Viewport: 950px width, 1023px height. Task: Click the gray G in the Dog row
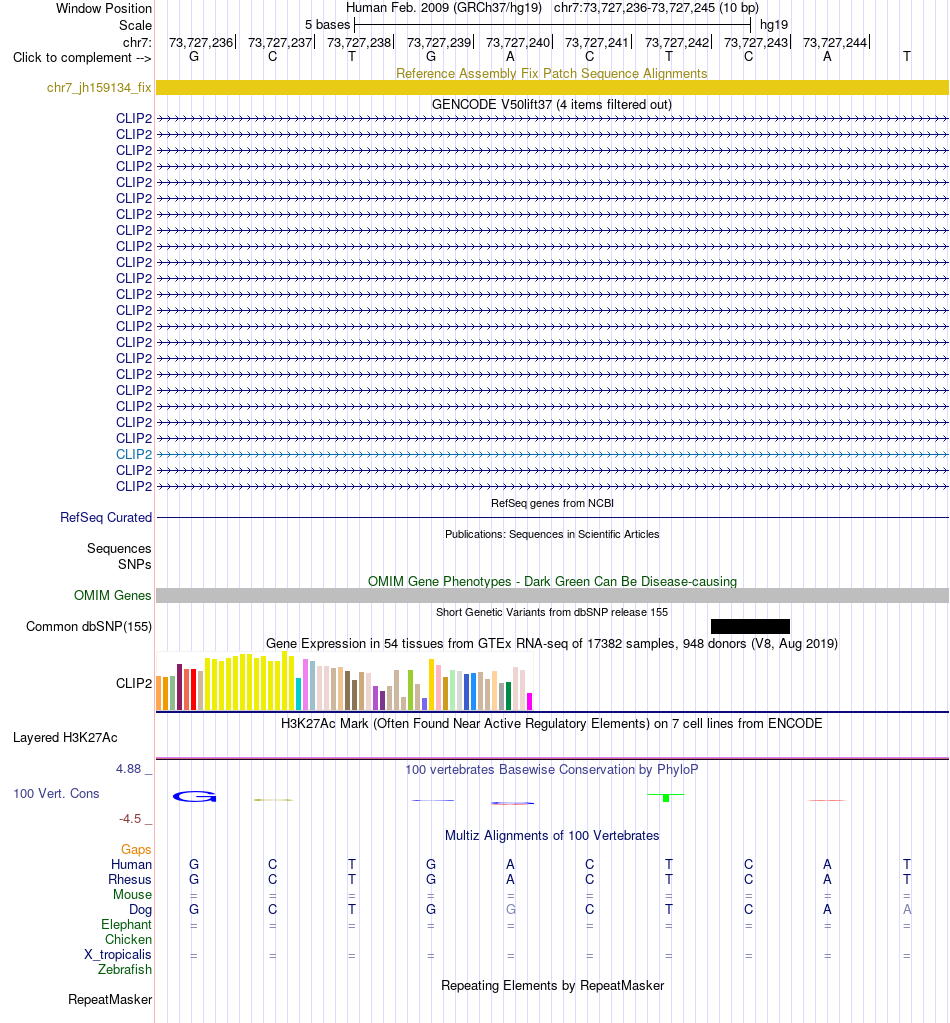pos(511,909)
